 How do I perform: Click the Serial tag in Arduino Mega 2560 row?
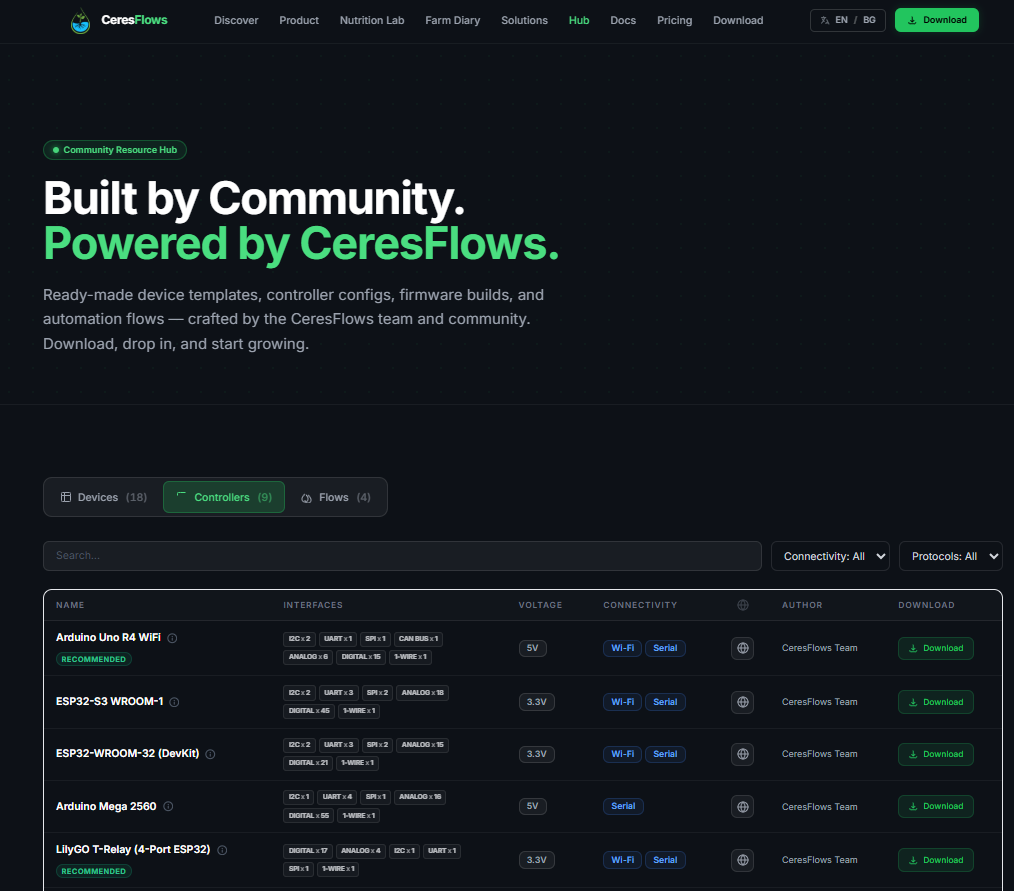[623, 806]
